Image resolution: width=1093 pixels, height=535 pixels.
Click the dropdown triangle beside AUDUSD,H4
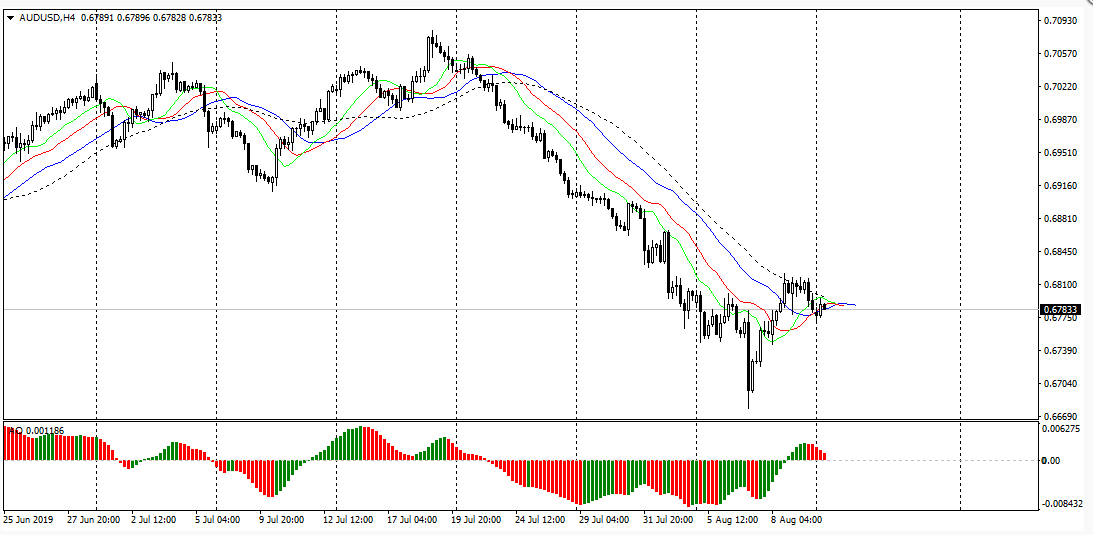[x=11, y=17]
